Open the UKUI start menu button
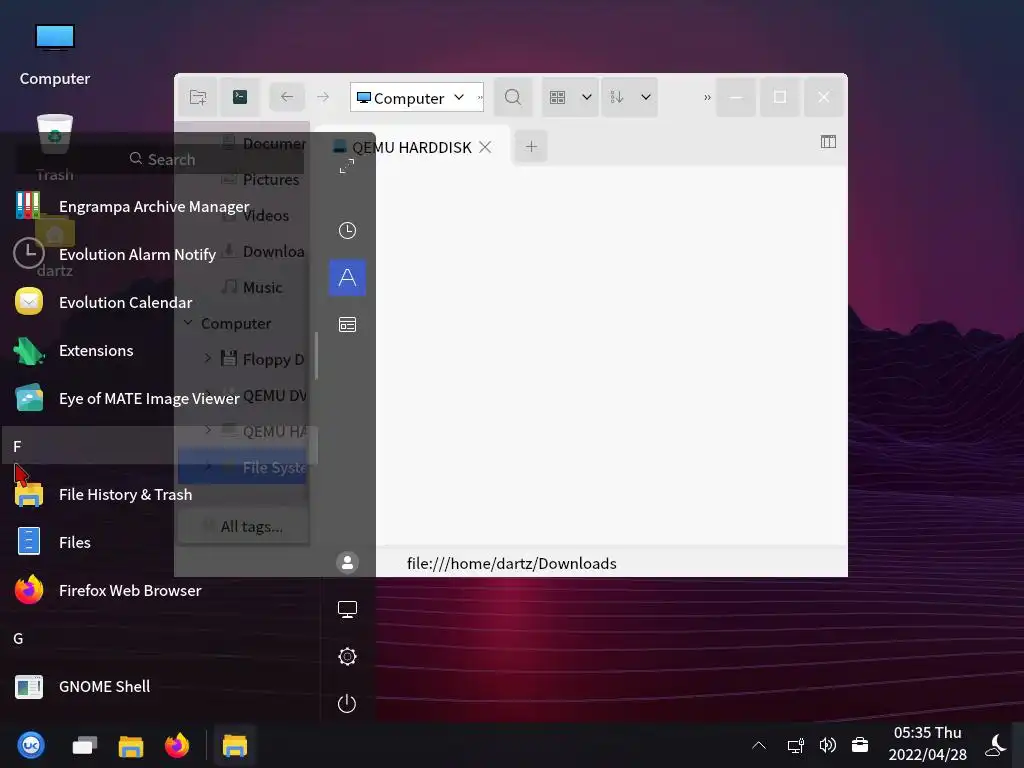 [x=31, y=744]
